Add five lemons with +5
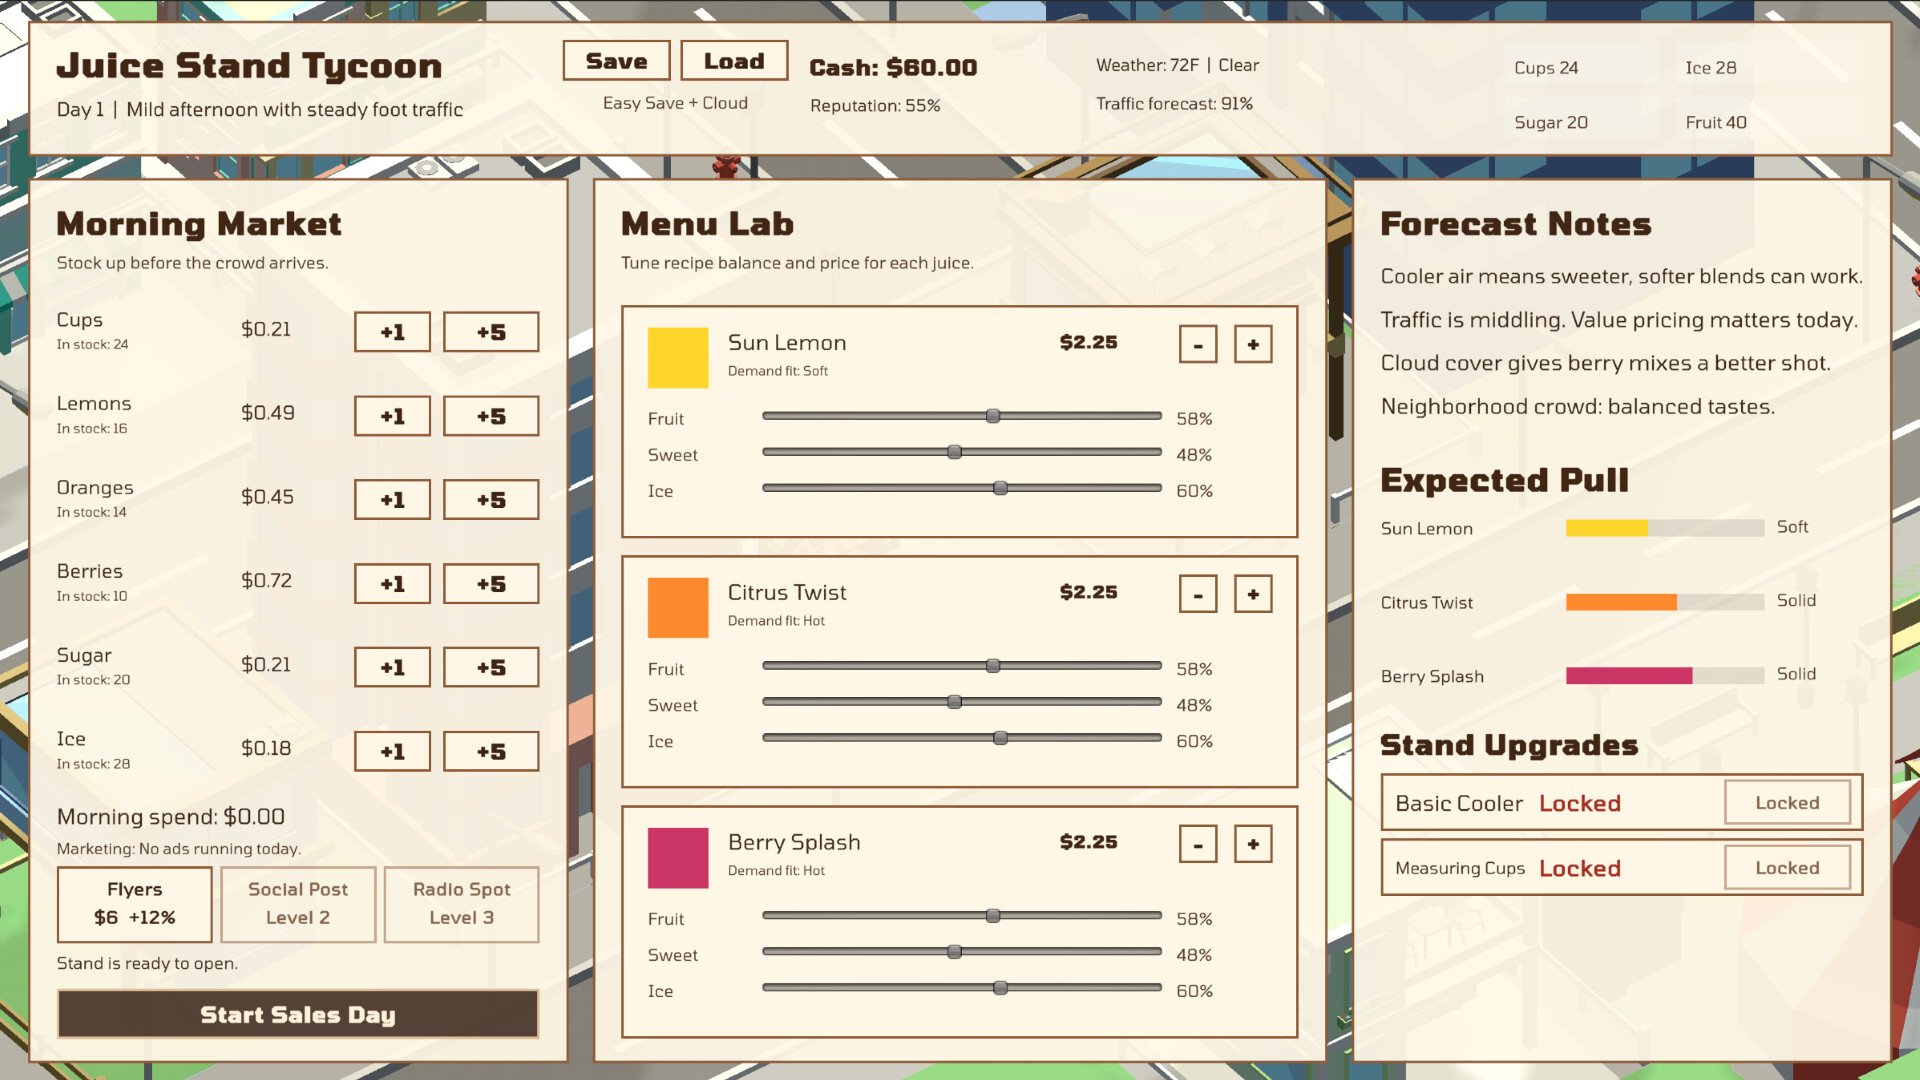The image size is (1920, 1080). tap(491, 416)
